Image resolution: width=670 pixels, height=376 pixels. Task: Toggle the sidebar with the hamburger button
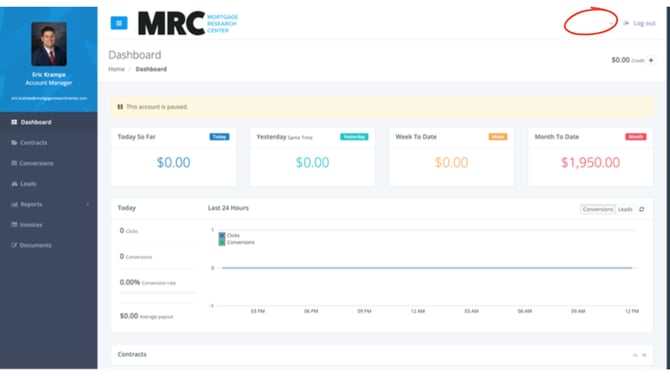coord(119,23)
